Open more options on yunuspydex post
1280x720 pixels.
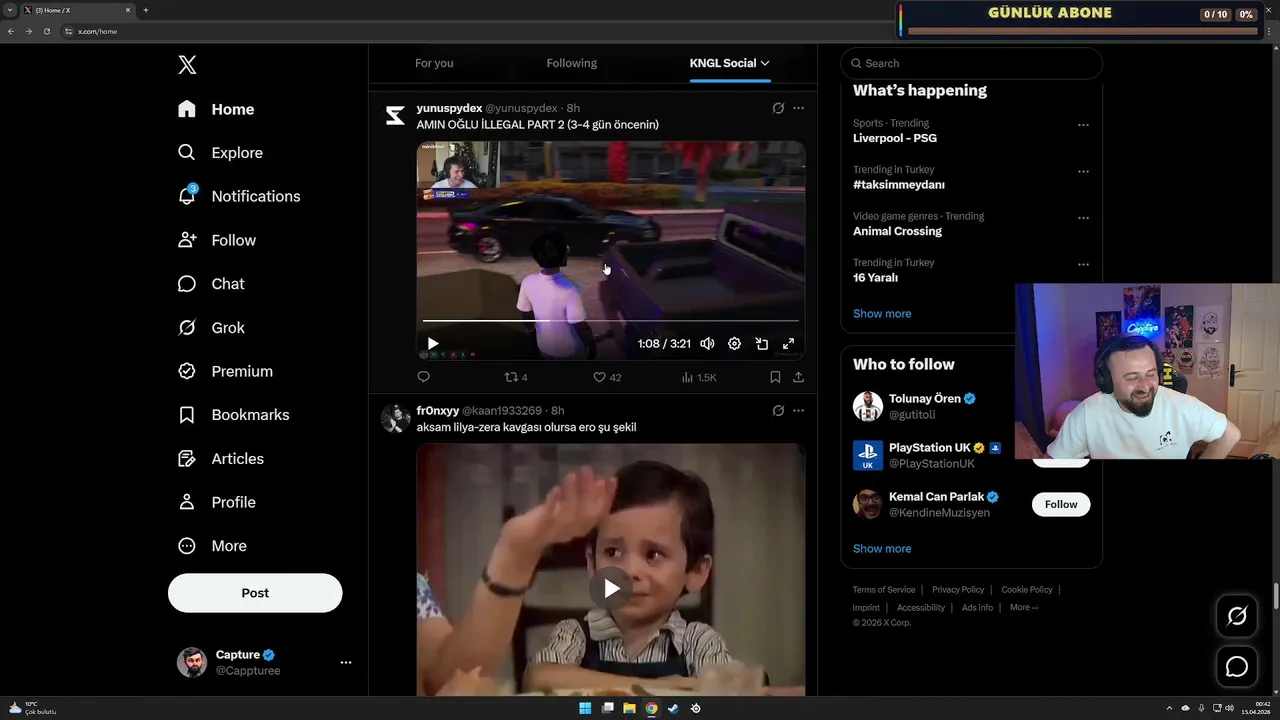point(798,108)
